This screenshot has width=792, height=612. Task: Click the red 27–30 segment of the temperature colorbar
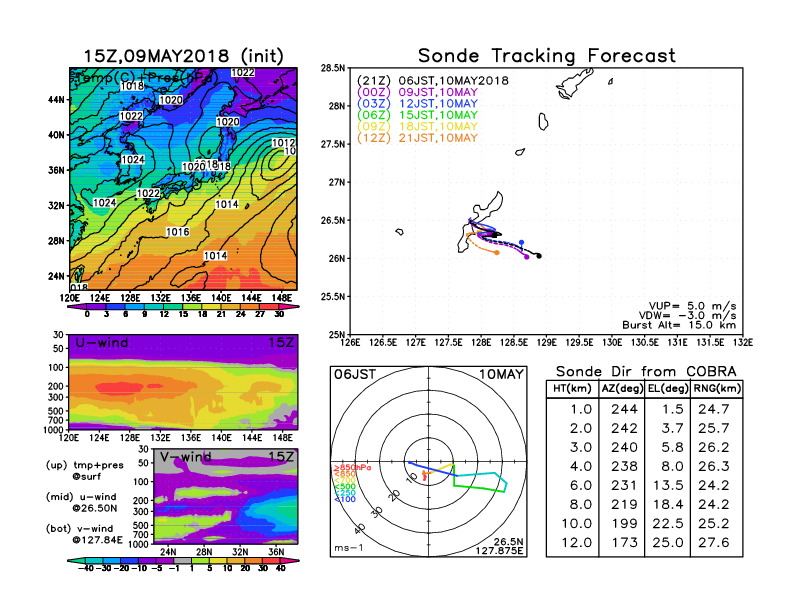coord(270,307)
